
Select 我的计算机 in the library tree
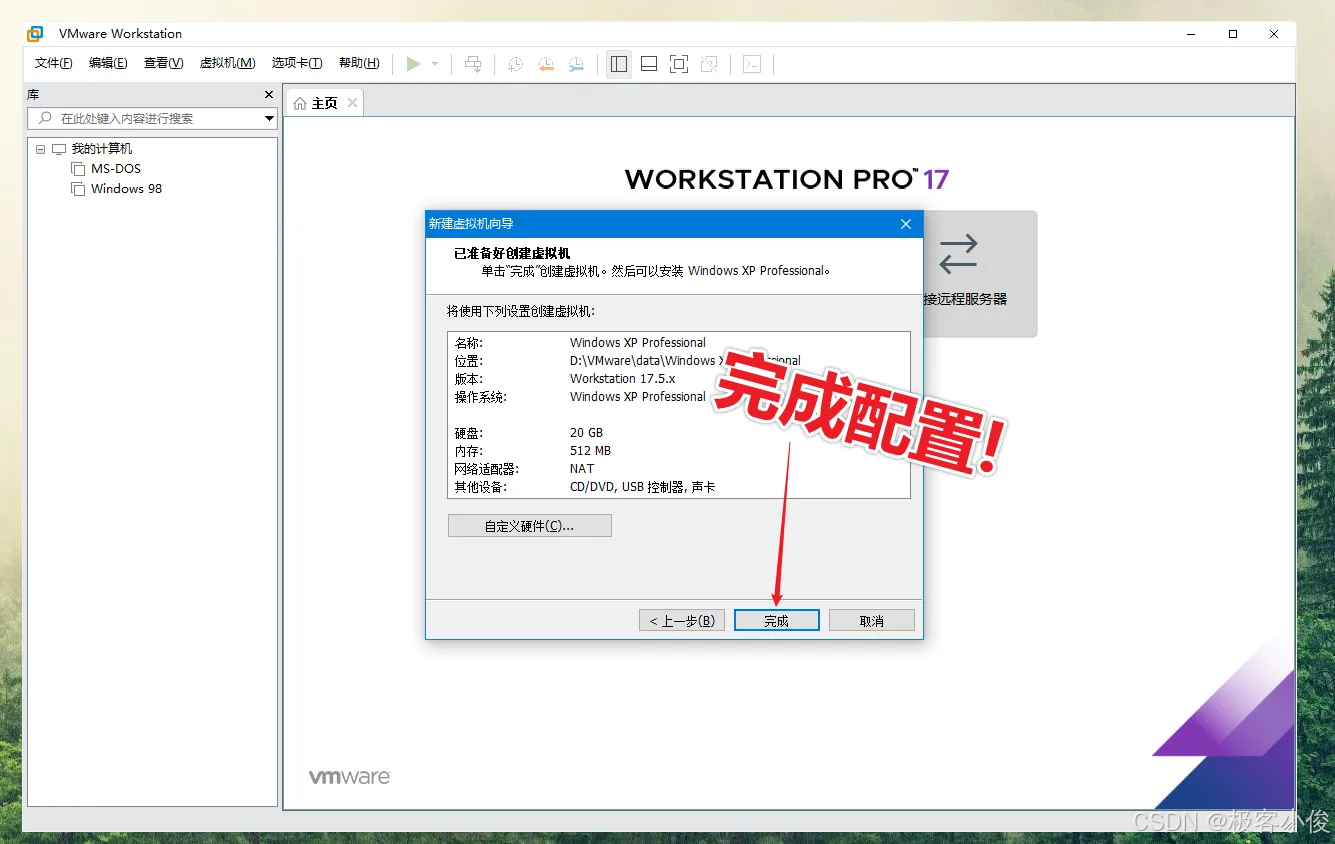[x=102, y=149]
